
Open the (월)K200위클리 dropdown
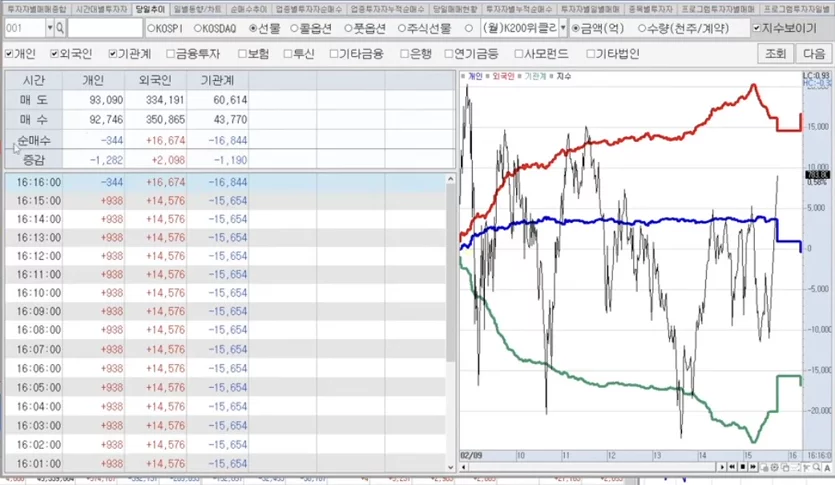click(563, 28)
